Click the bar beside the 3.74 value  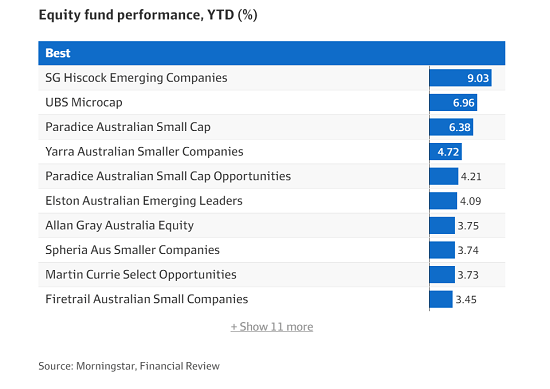442,250
